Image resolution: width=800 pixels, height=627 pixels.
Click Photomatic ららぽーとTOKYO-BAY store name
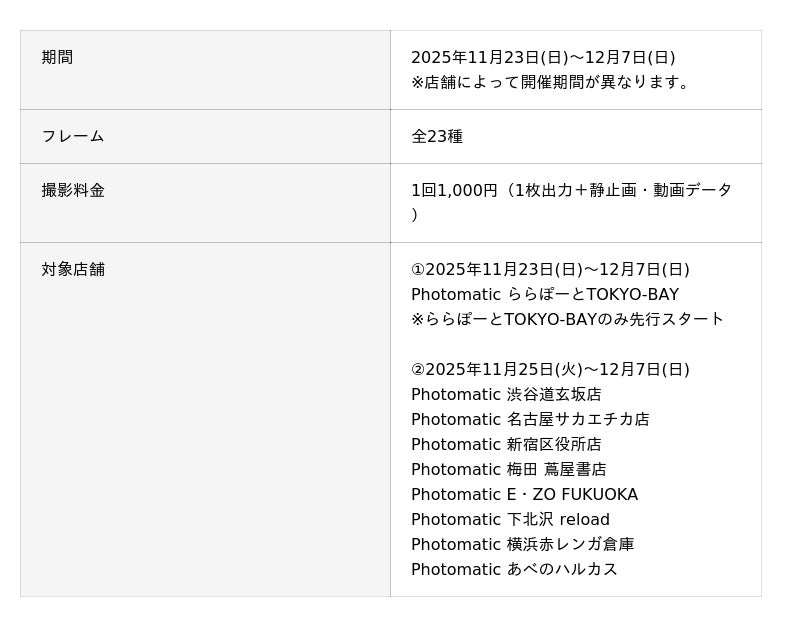tap(545, 295)
